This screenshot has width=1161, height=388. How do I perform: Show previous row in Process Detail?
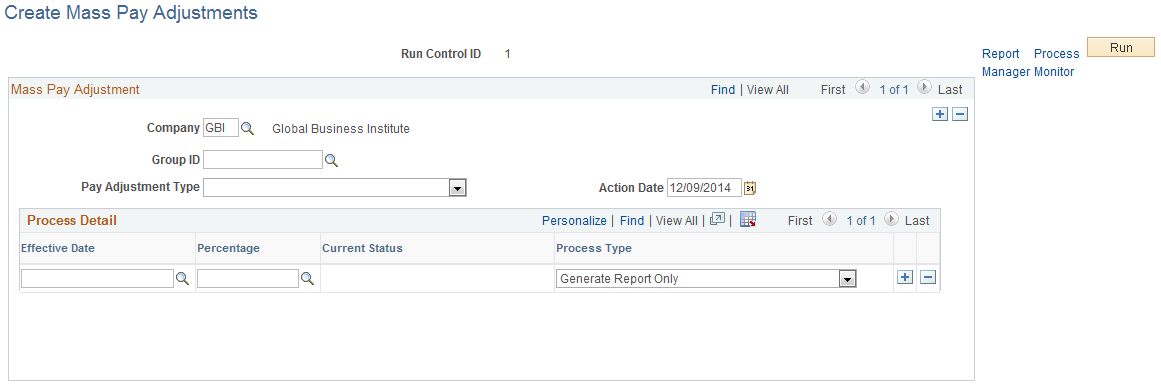pos(829,219)
